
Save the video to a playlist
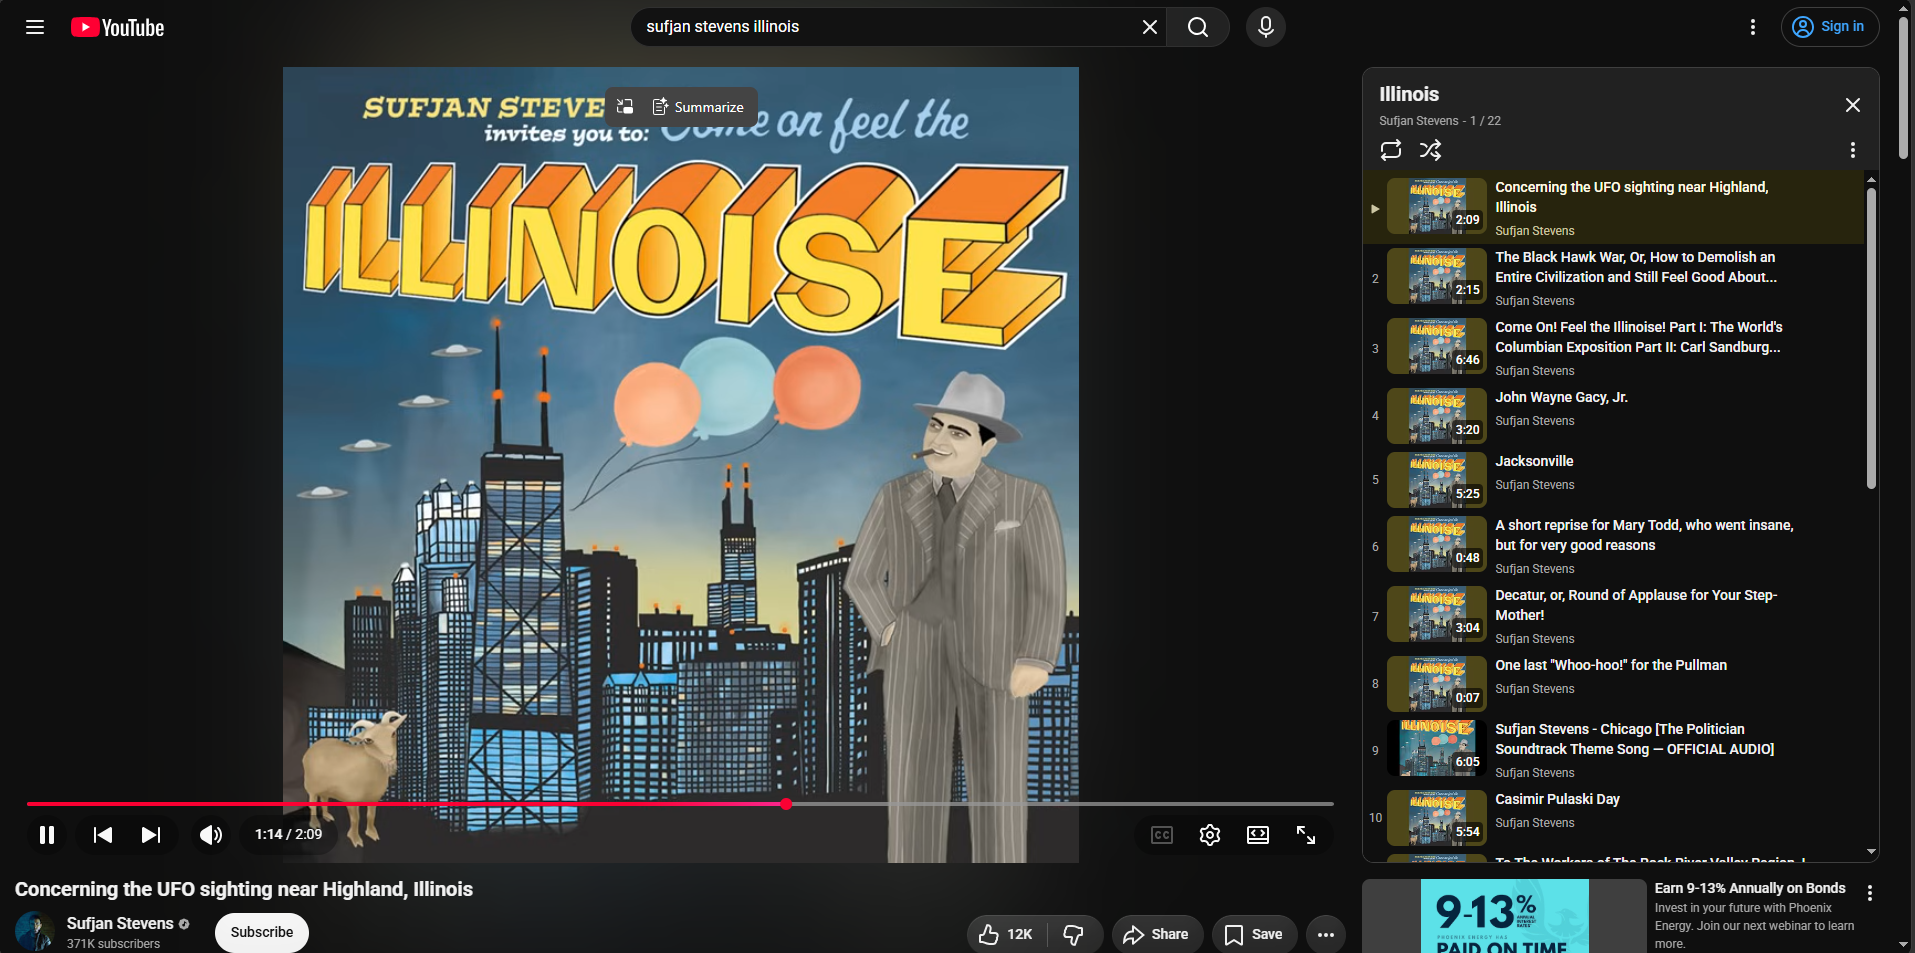[x=1254, y=934]
